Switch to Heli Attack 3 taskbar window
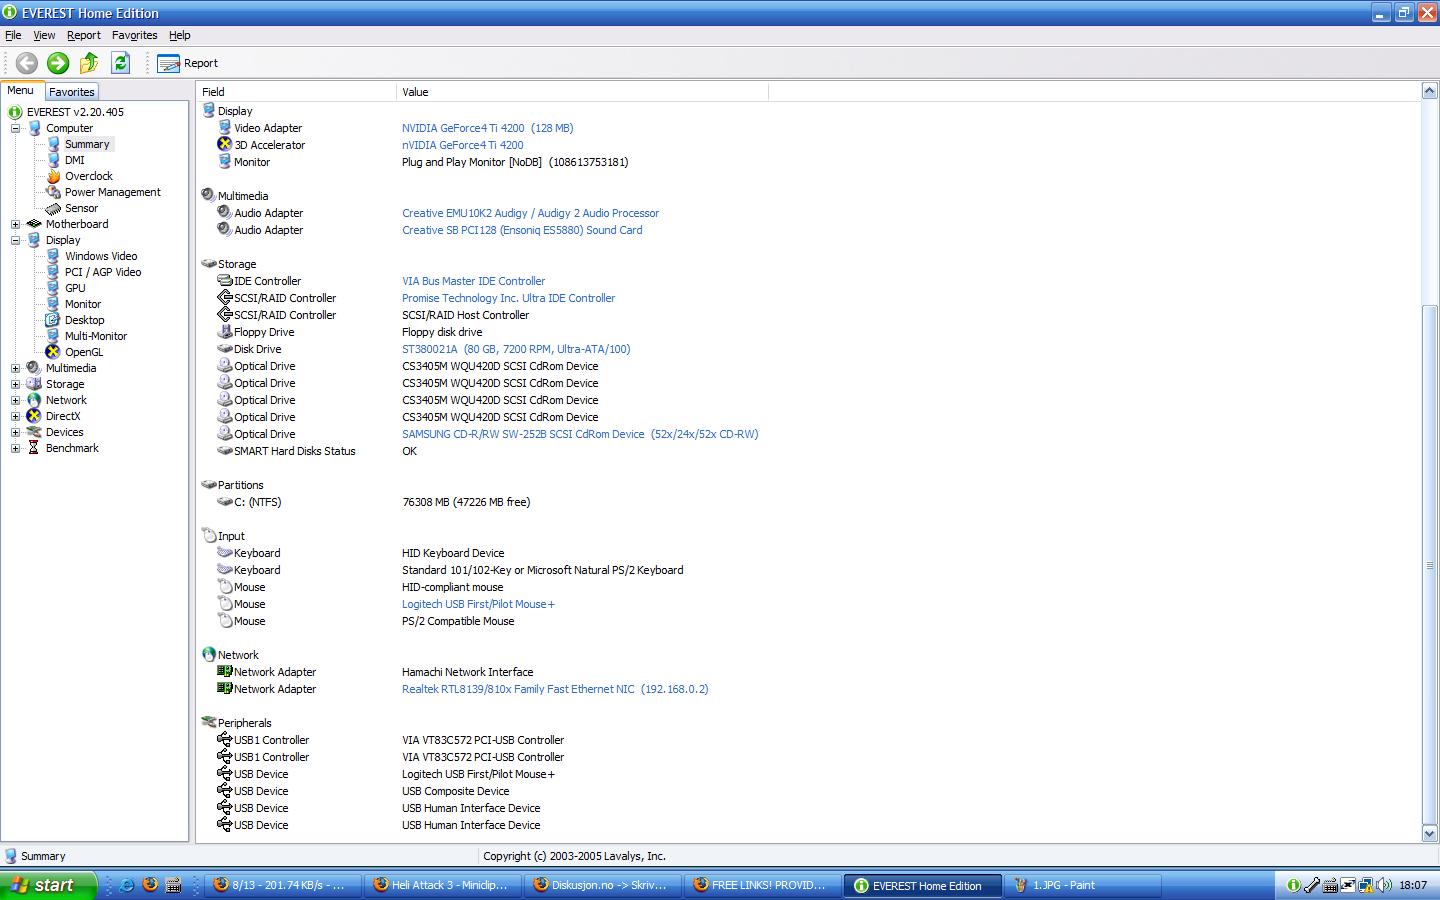This screenshot has width=1440, height=900. 440,885
